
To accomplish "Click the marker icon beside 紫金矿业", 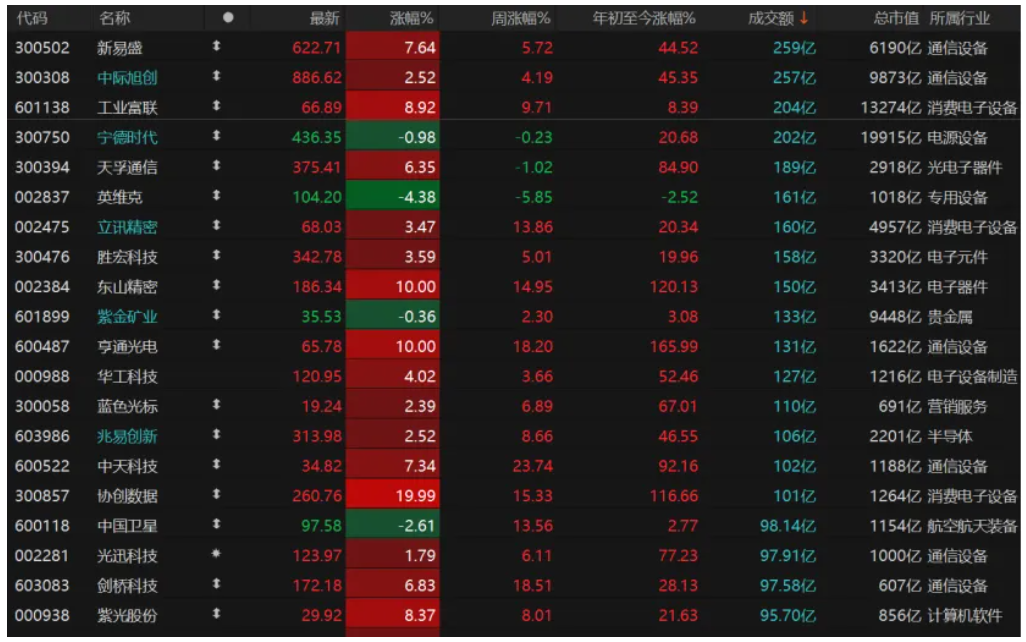I will point(216,316).
